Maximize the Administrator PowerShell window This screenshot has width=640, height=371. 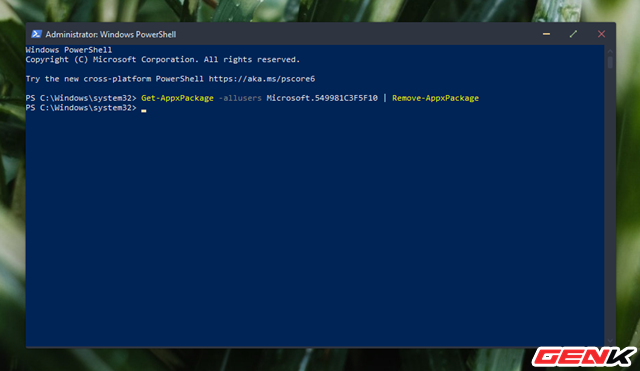(x=573, y=34)
